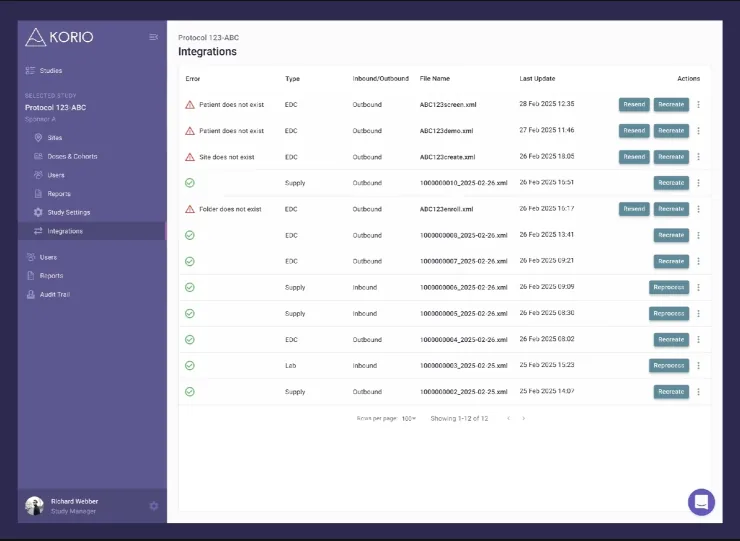Open more options for 1000000008_2025-02-26.xml
740x541 pixels.
click(698, 235)
